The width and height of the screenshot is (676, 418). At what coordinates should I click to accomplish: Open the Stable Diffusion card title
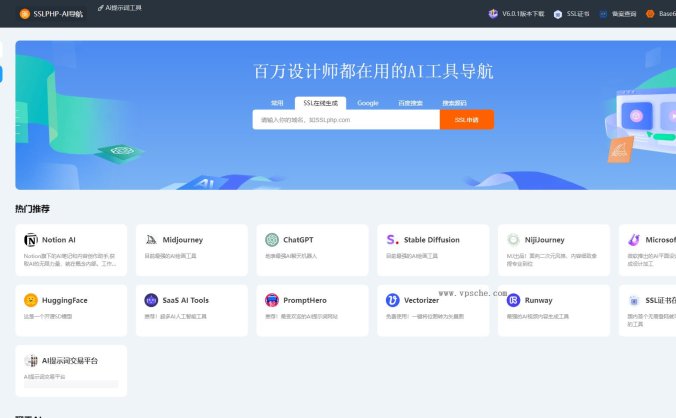[x=432, y=240]
